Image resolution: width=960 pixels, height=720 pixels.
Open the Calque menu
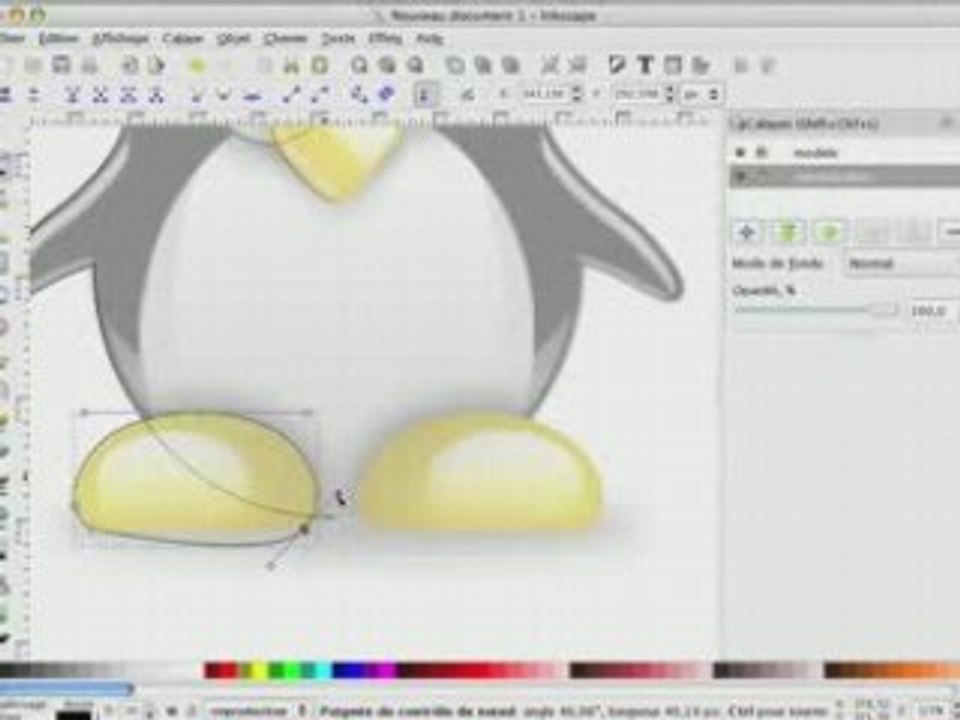(182, 39)
